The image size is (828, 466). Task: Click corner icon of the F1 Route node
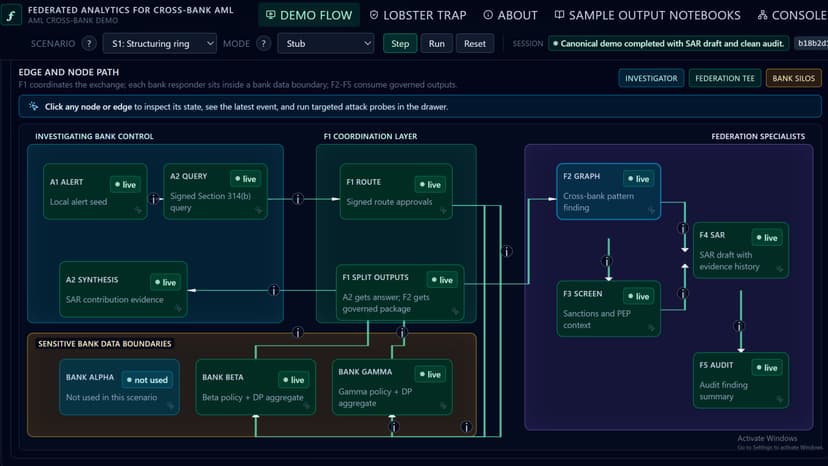coord(443,210)
